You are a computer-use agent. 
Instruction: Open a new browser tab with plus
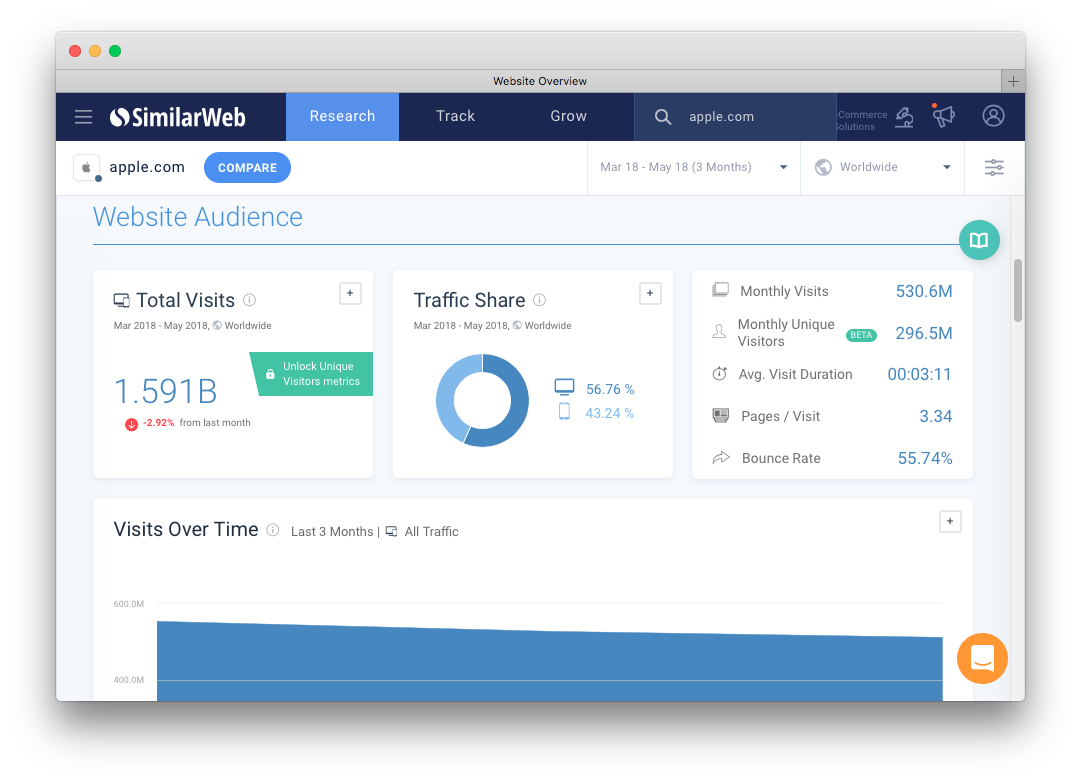pyautogui.click(x=1013, y=81)
